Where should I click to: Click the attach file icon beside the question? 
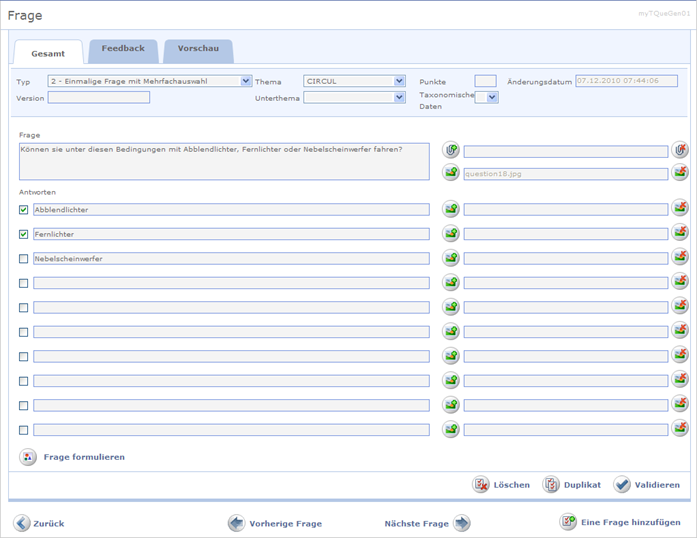451,150
